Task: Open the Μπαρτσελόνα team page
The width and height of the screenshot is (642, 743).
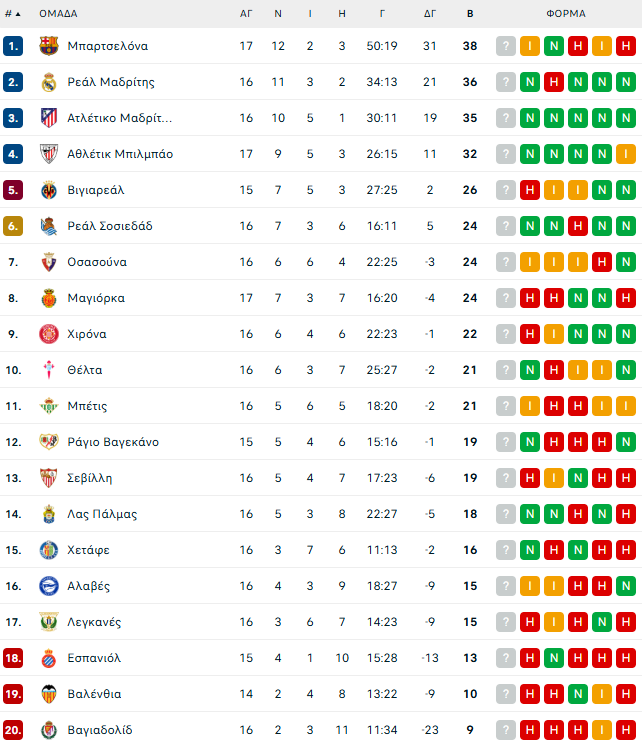Action: click(107, 46)
